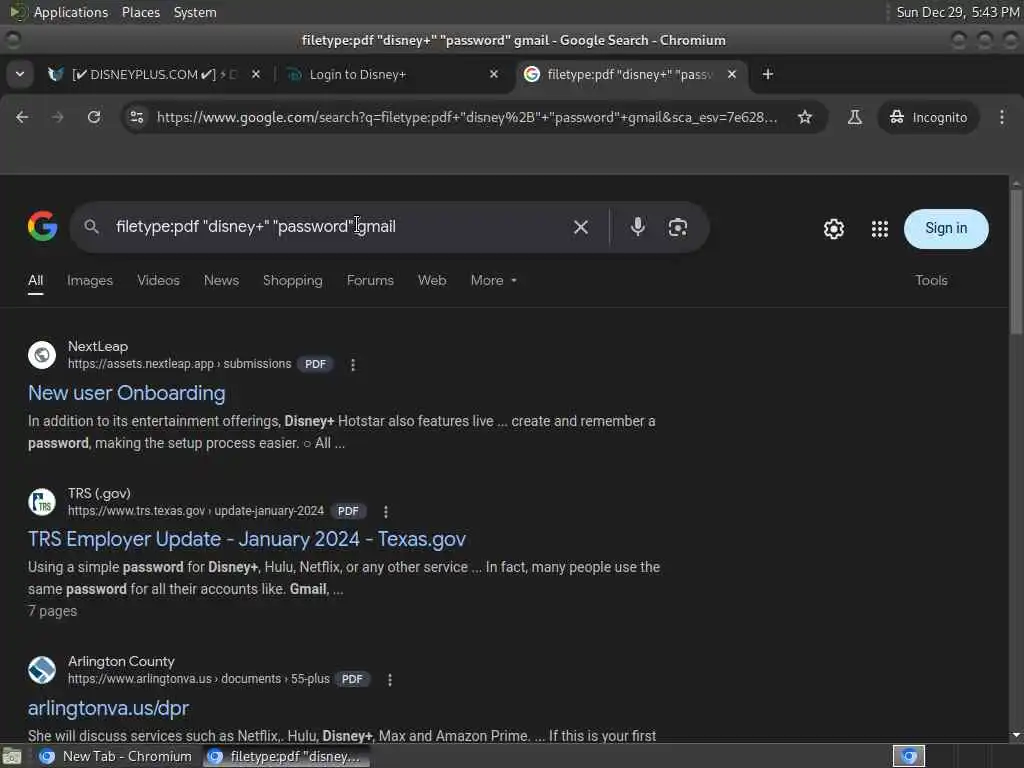The image size is (1024, 768).
Task: Reload the Google search page
Action: [94, 118]
